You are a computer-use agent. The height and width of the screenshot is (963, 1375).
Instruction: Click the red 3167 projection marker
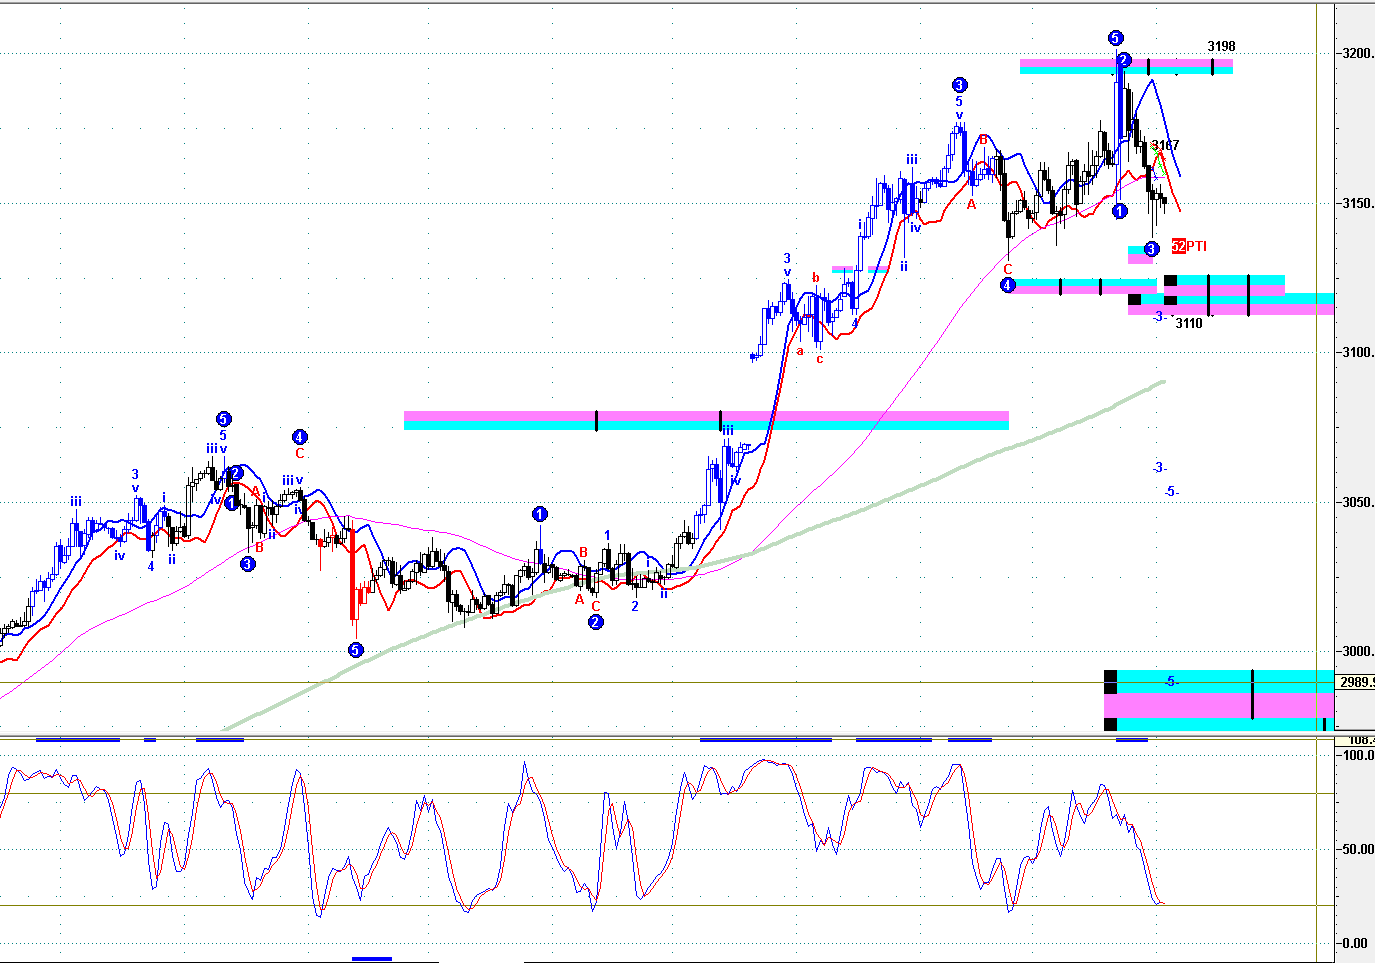click(x=1164, y=146)
